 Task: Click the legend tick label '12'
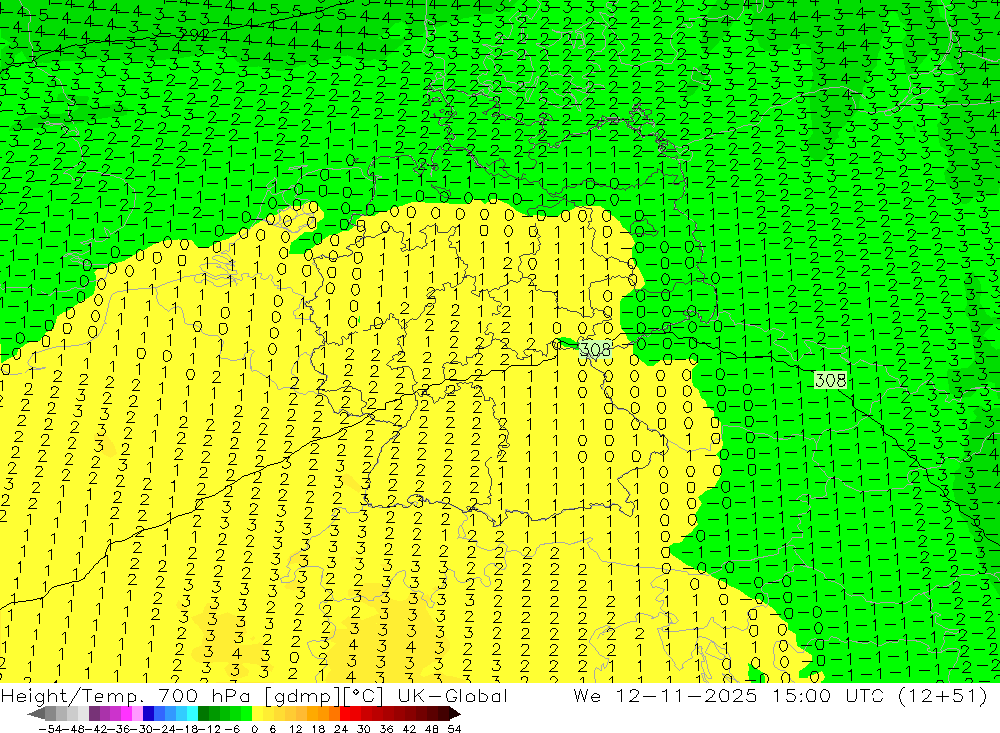click(295, 729)
